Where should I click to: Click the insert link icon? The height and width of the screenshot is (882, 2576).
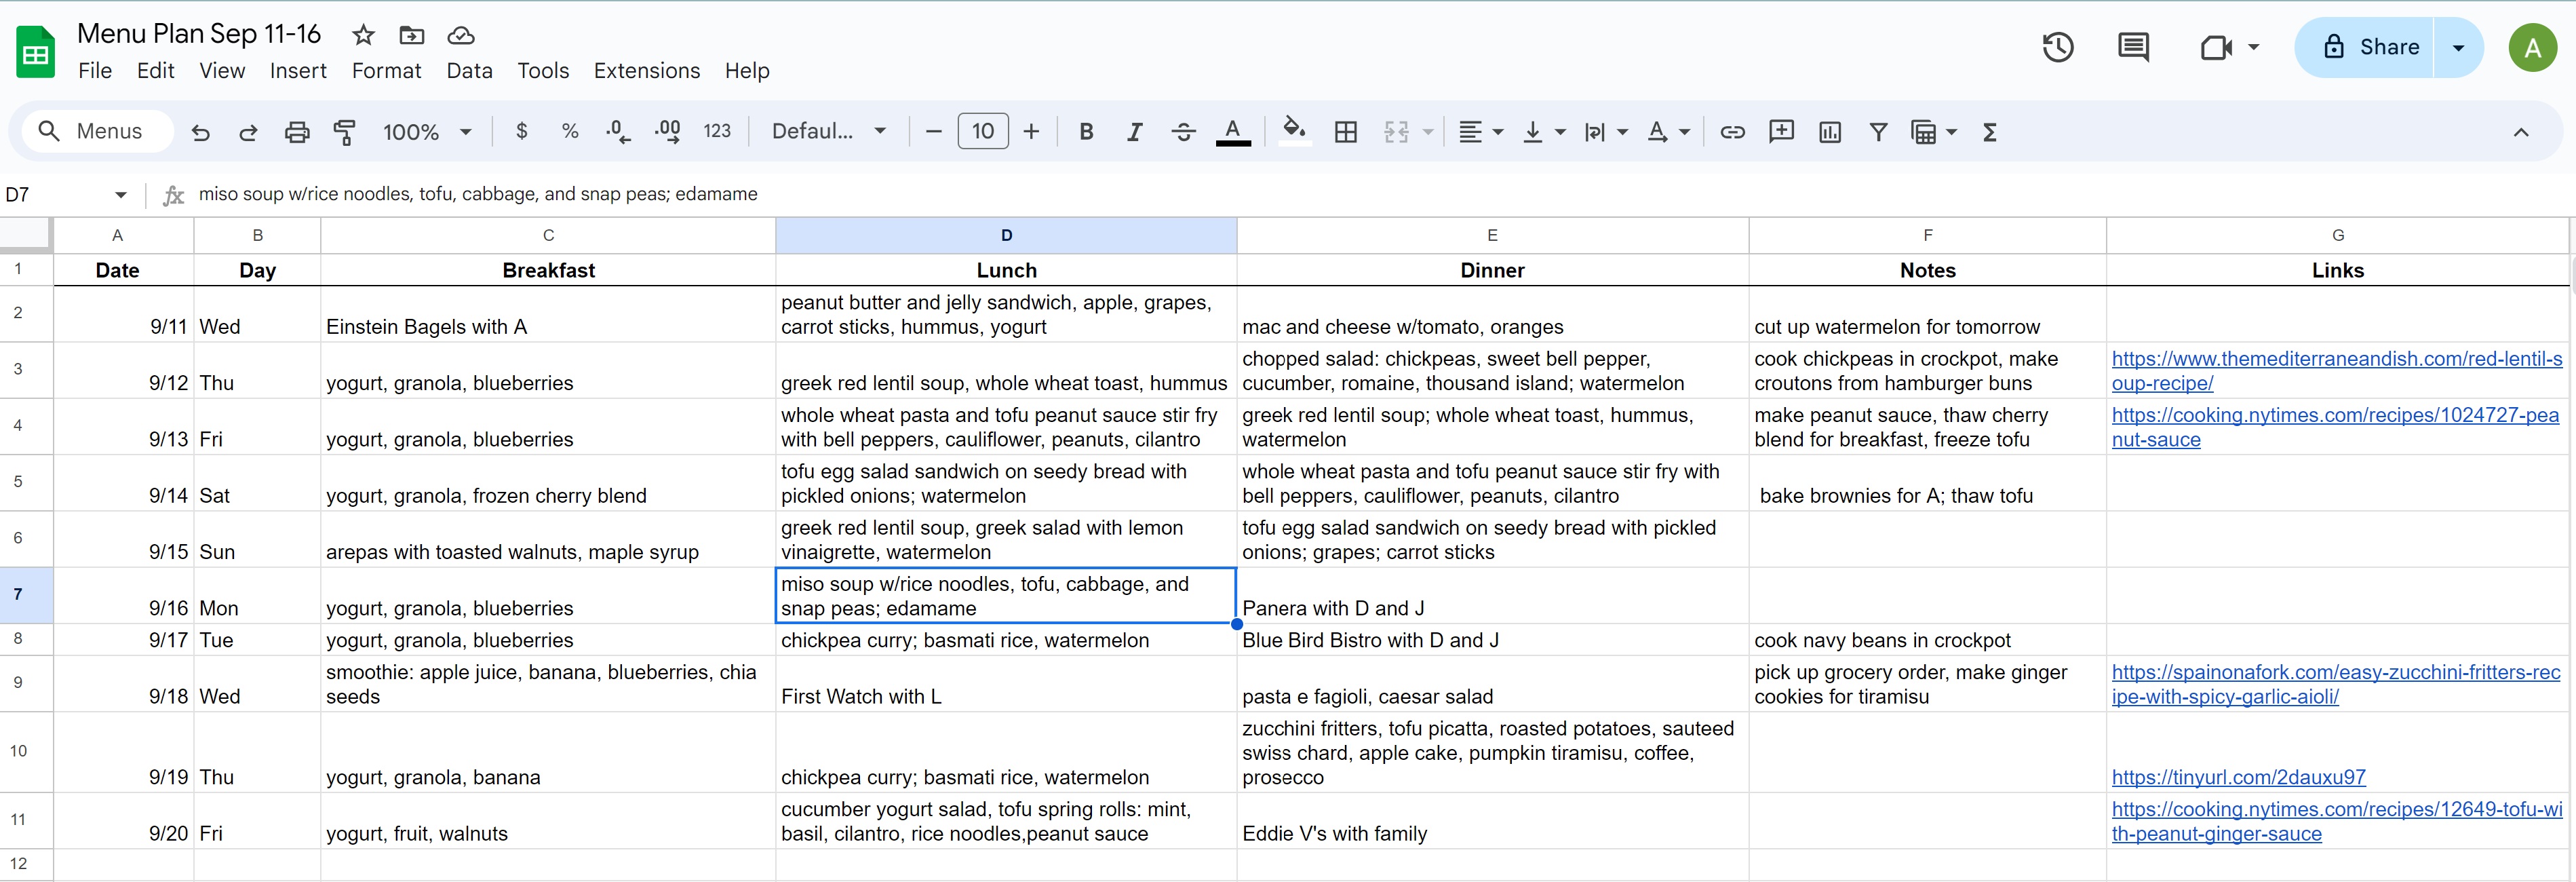pyautogui.click(x=1732, y=132)
